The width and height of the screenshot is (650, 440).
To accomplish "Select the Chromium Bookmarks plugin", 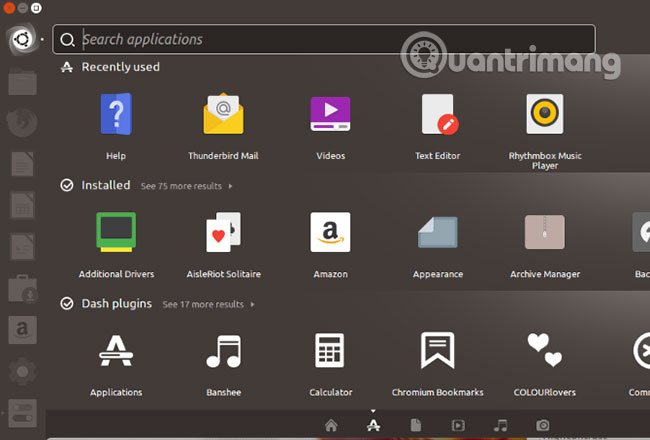I will click(x=438, y=350).
